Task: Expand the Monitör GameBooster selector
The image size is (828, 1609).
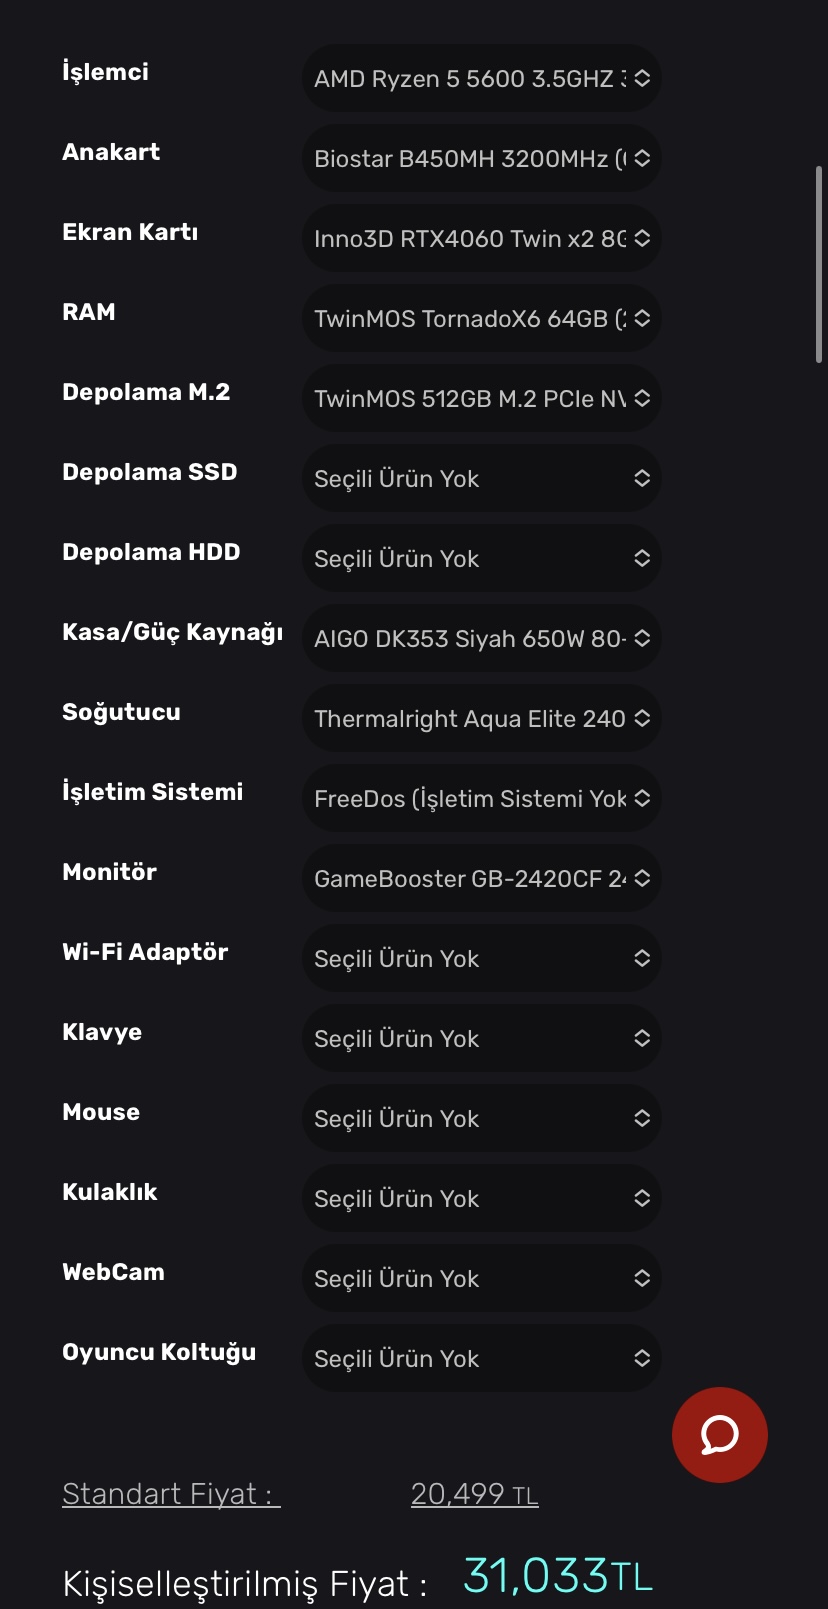Action: (x=481, y=879)
